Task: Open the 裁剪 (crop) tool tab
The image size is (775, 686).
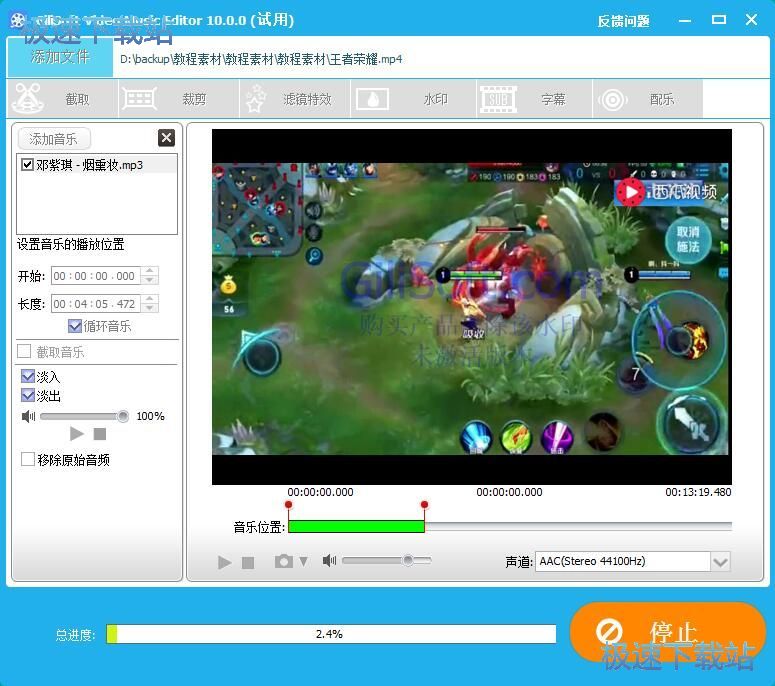Action: coord(179,99)
